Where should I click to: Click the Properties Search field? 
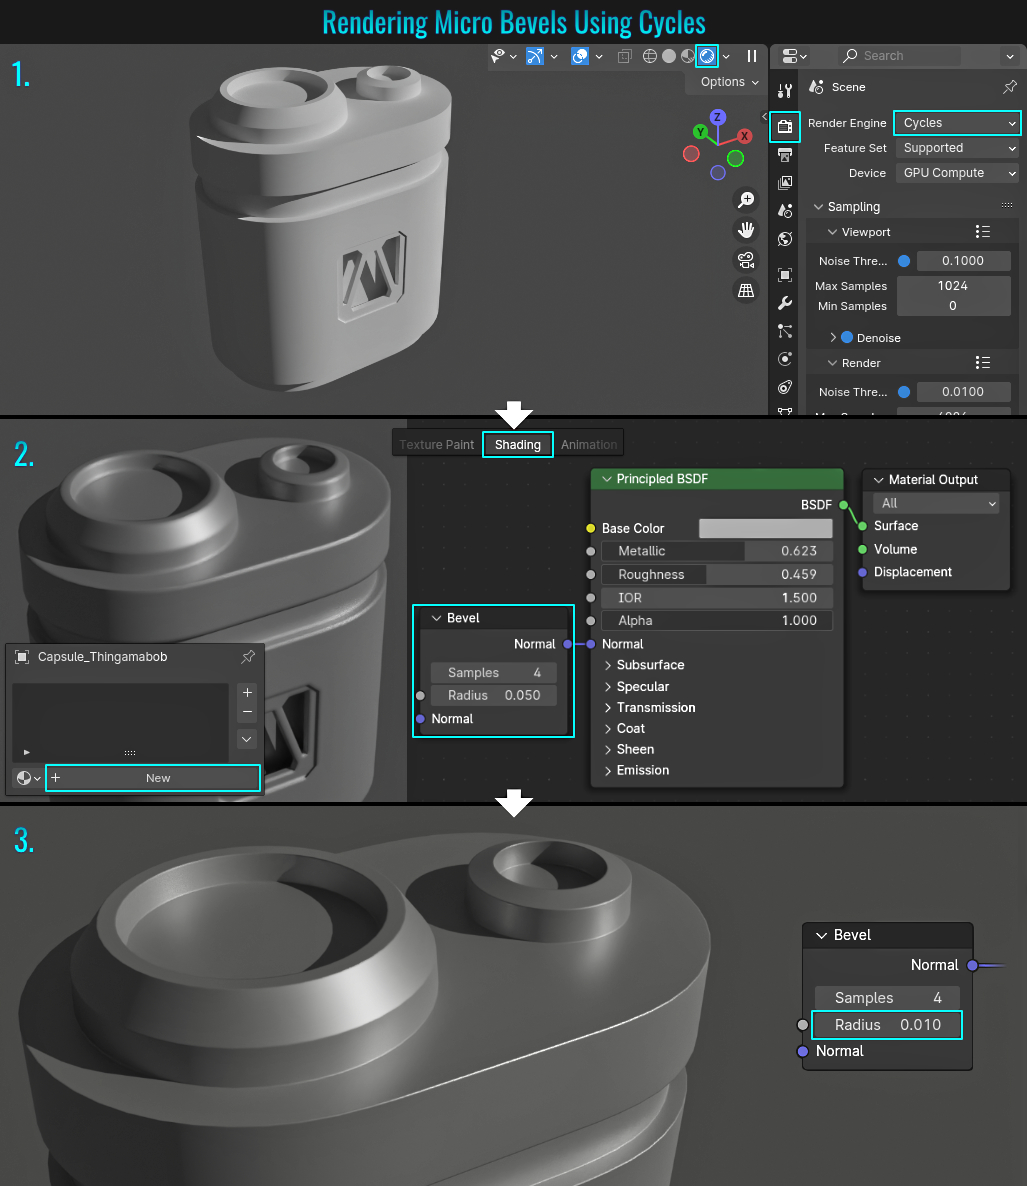900,56
